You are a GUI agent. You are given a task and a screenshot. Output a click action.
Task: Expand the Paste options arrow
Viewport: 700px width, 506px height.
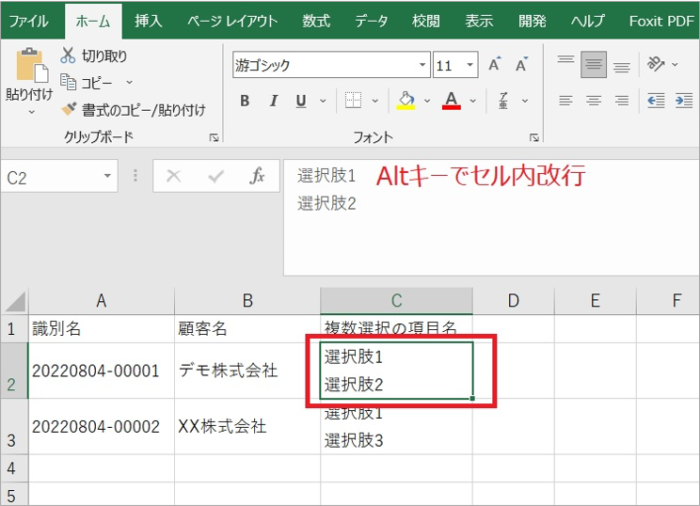(x=31, y=112)
